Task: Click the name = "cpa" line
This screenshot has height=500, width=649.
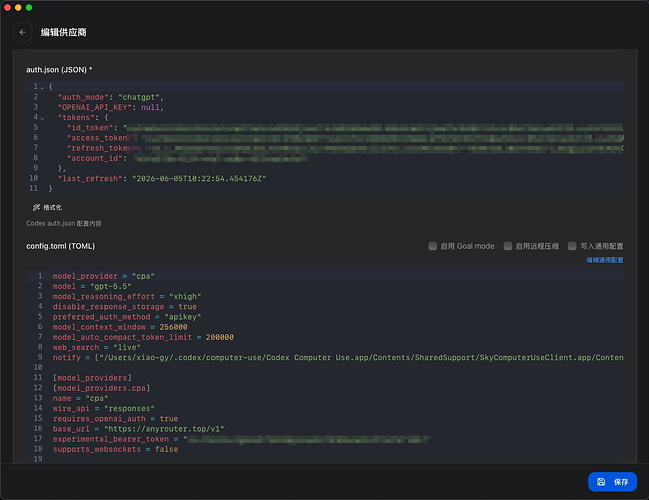Action: [80, 399]
